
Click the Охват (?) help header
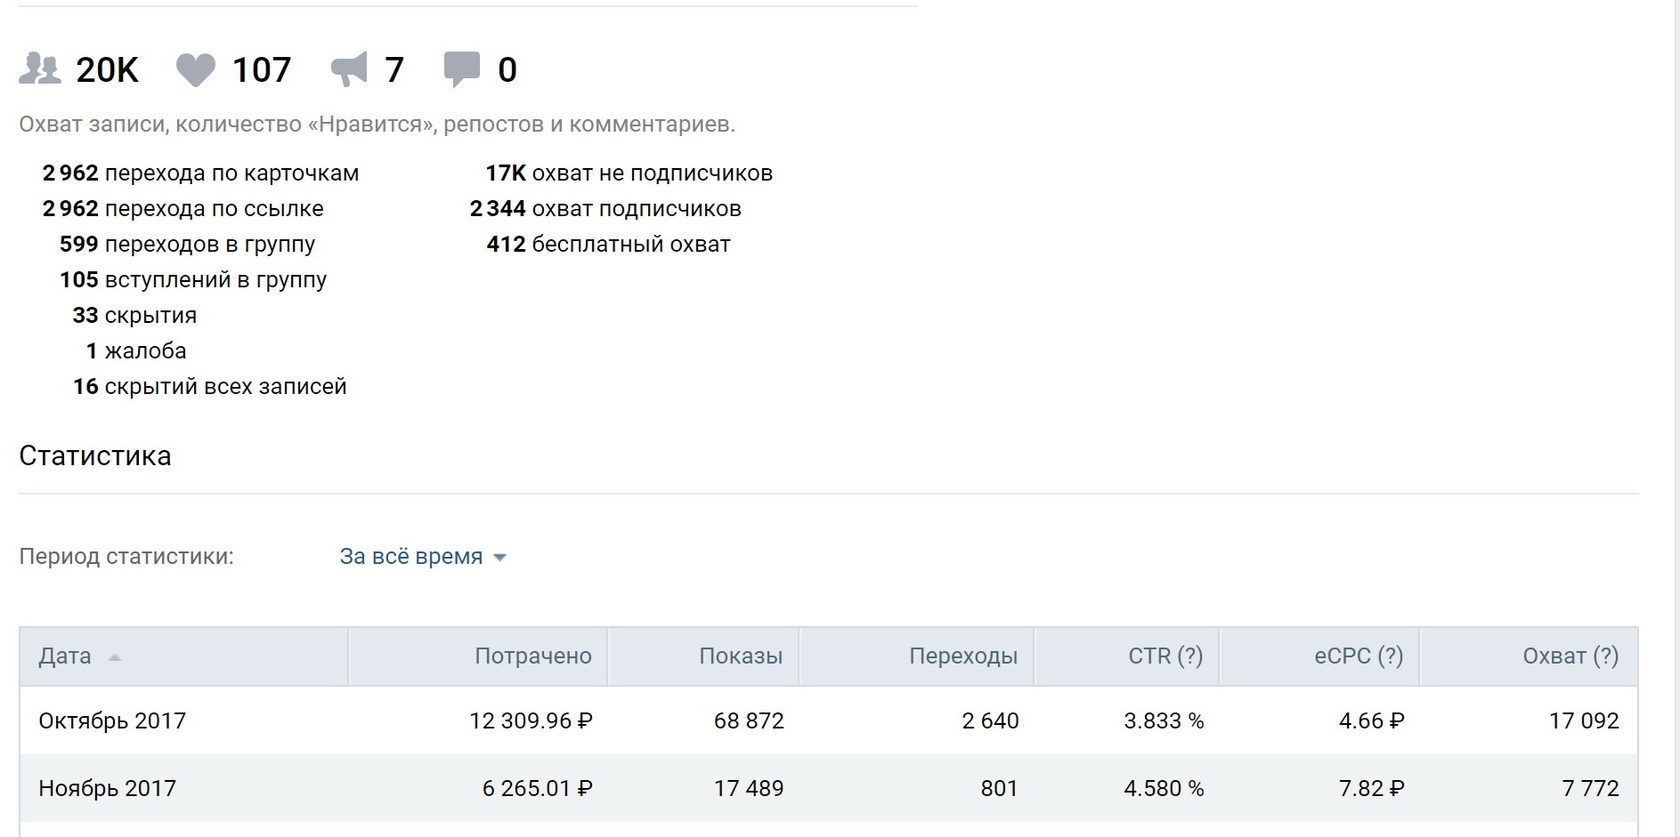tap(1570, 656)
